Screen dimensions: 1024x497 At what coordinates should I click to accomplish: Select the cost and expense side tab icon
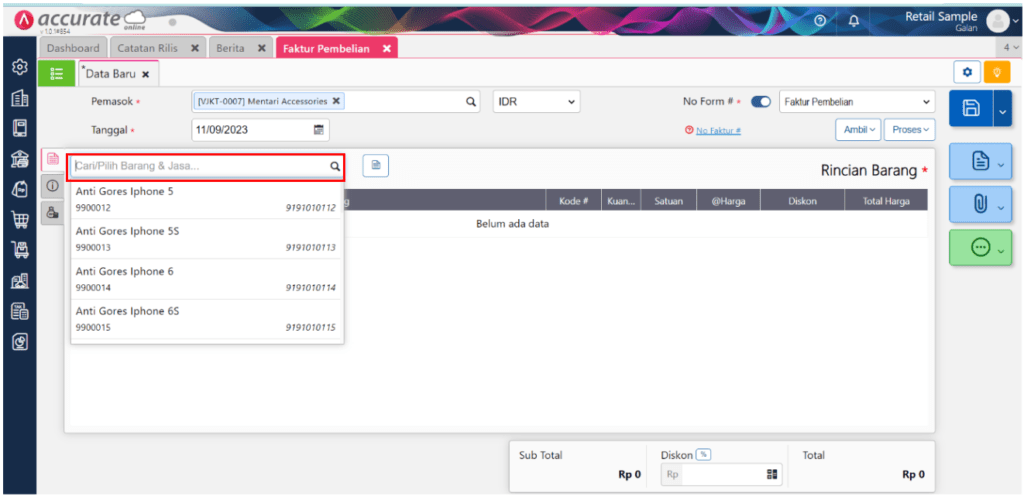53,212
